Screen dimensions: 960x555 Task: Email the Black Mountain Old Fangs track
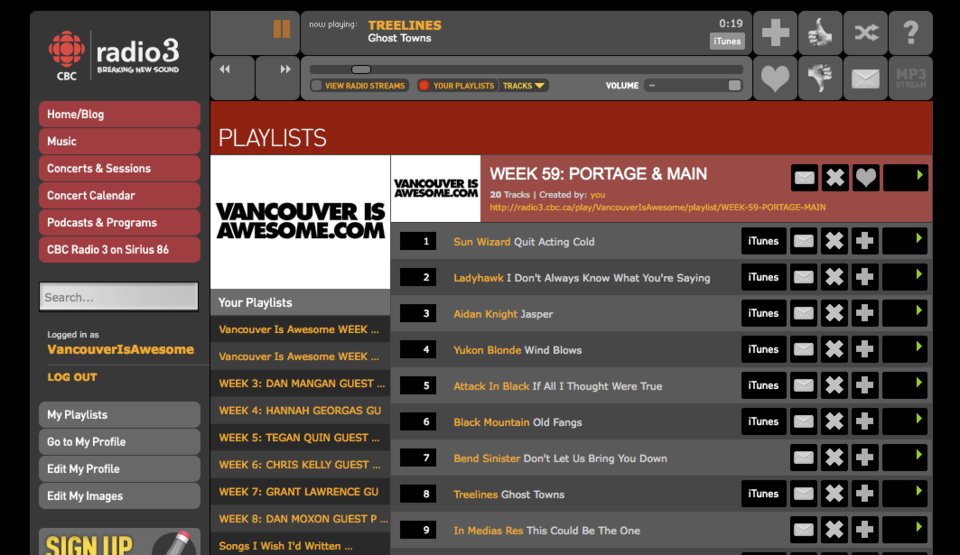click(803, 422)
